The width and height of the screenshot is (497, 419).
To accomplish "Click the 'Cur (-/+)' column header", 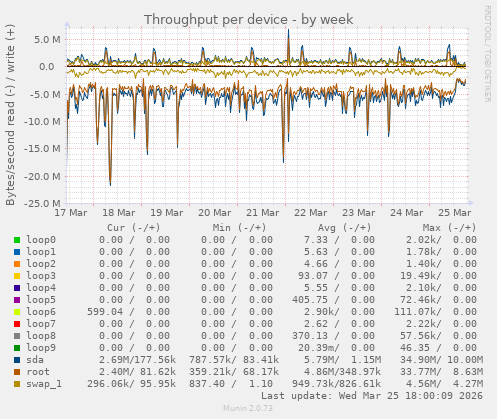I will click(x=134, y=228).
